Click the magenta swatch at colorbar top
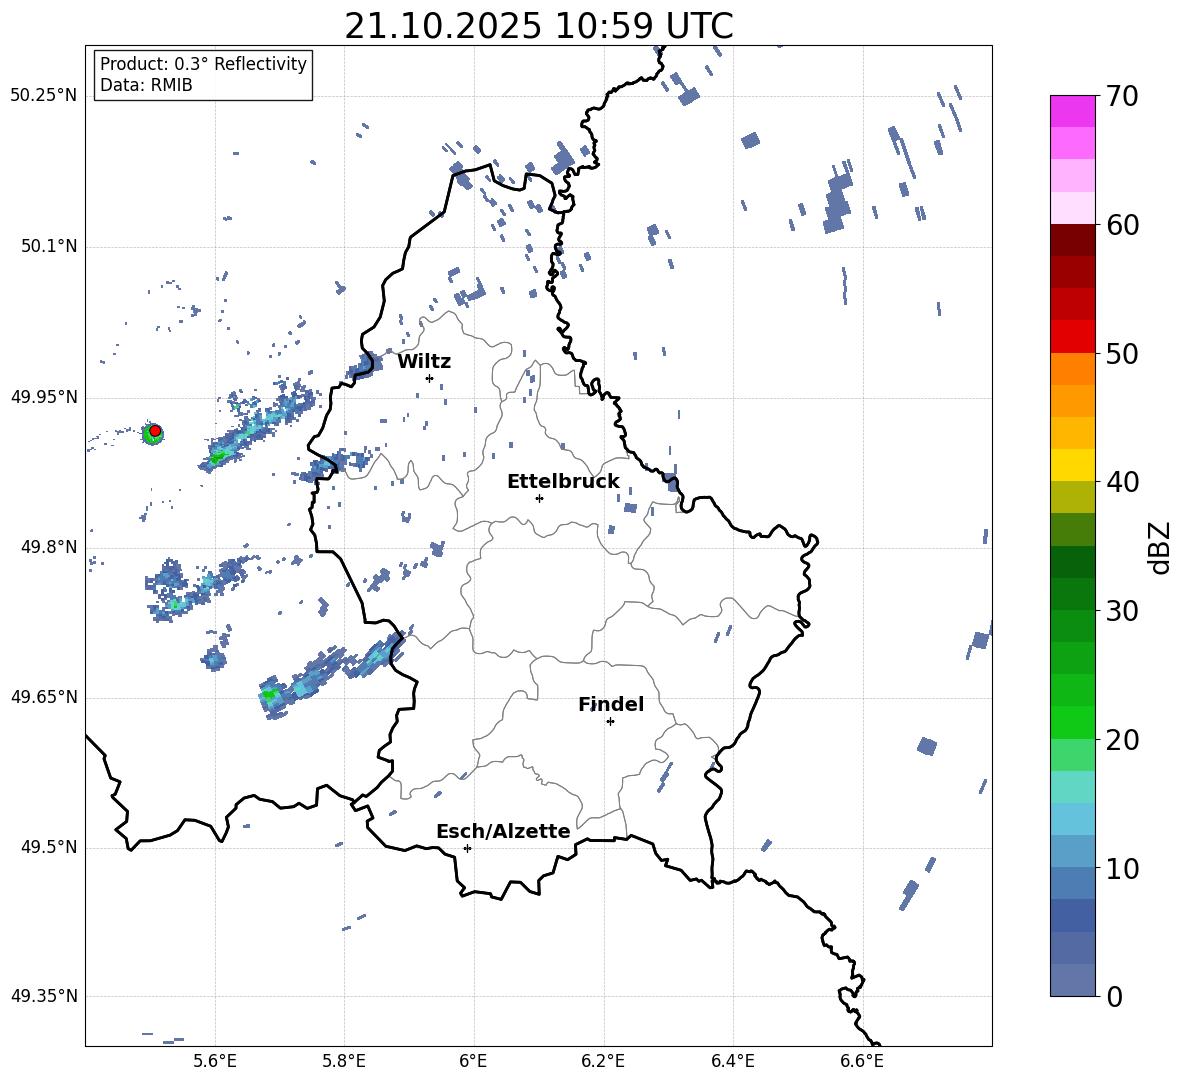 click(1072, 111)
